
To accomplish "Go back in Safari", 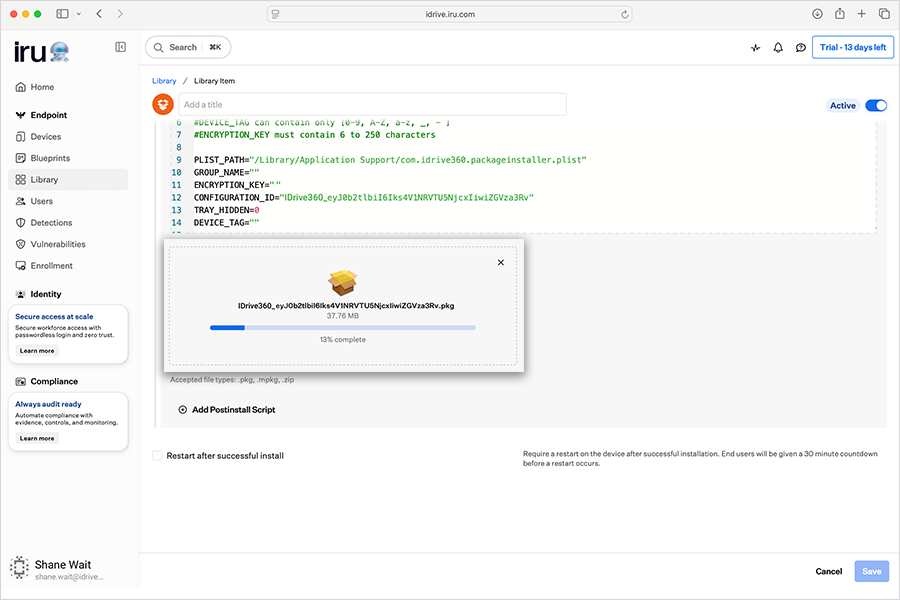I will (x=99, y=14).
